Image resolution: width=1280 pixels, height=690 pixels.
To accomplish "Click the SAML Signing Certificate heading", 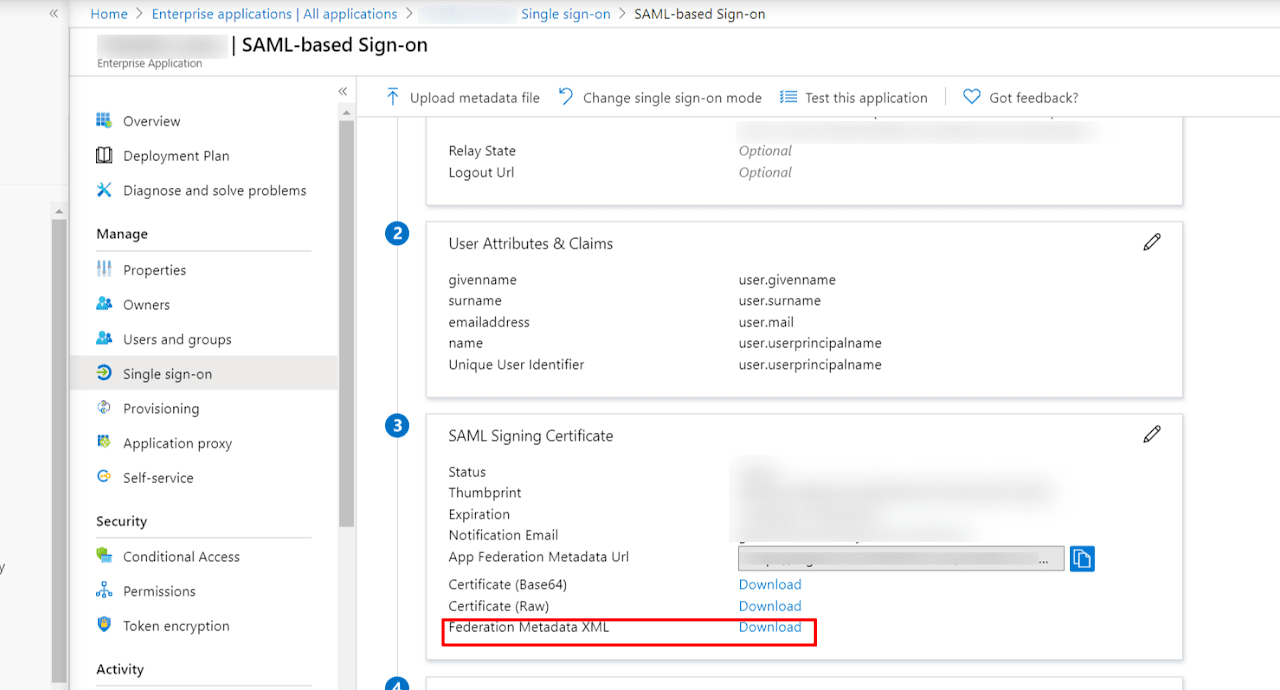I will click(x=531, y=436).
